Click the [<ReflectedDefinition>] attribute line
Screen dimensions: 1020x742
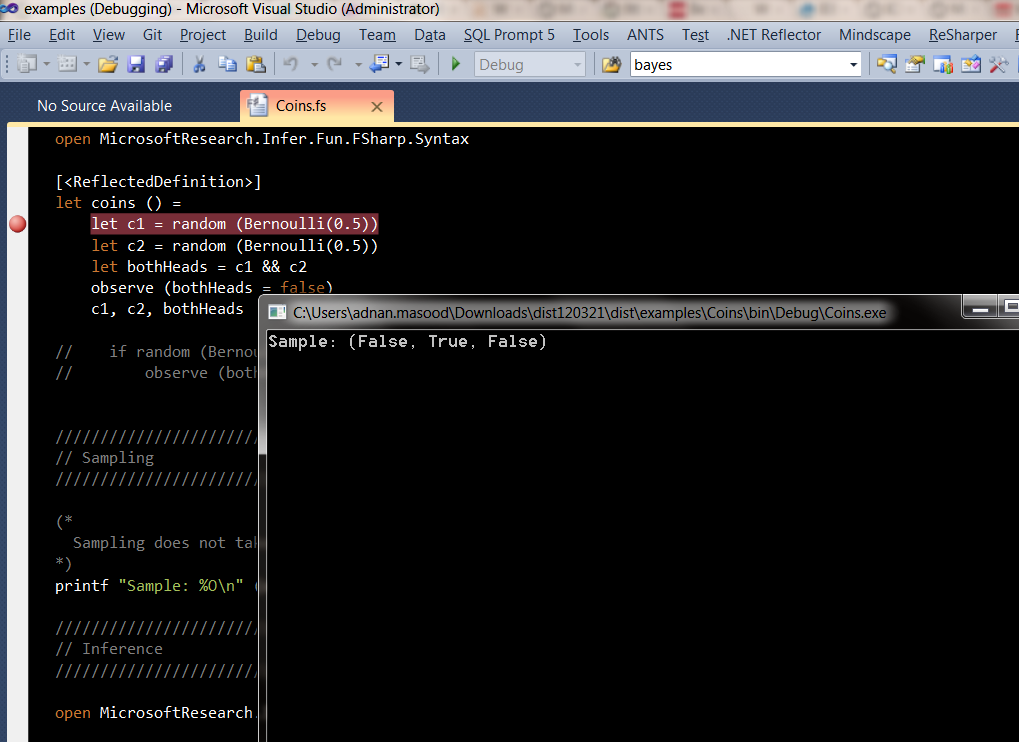click(x=158, y=181)
